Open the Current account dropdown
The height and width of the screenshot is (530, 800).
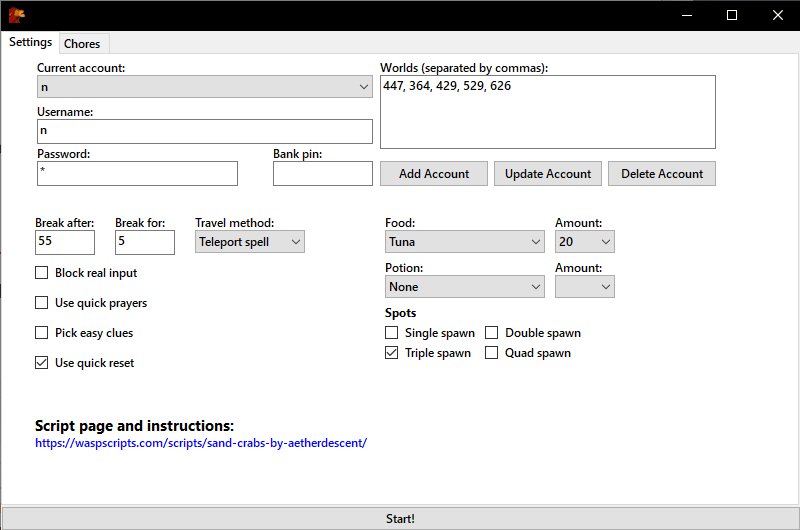(x=205, y=87)
